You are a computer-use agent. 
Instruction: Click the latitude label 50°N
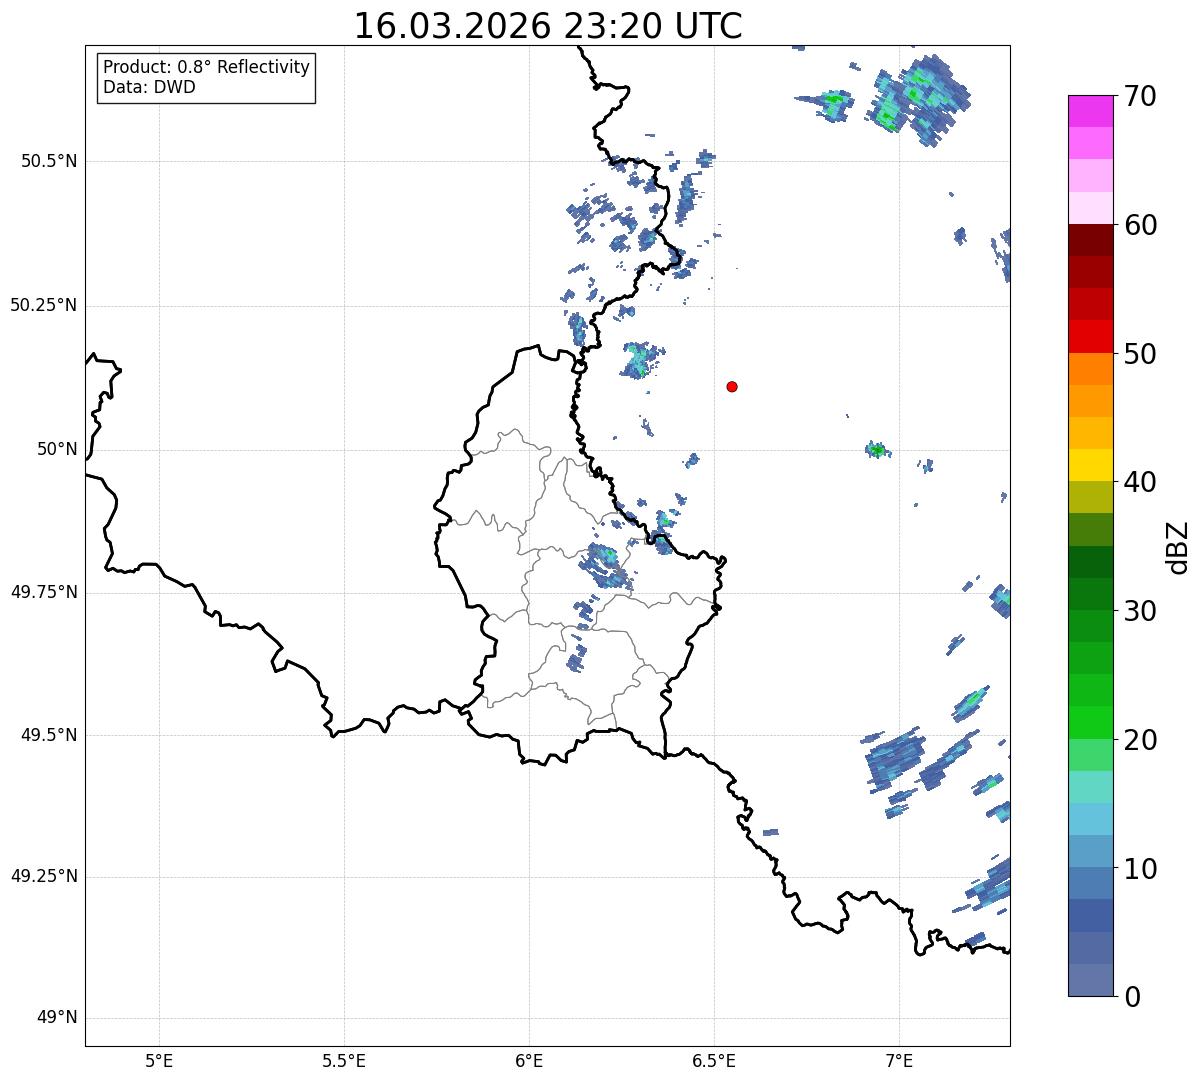57,449
